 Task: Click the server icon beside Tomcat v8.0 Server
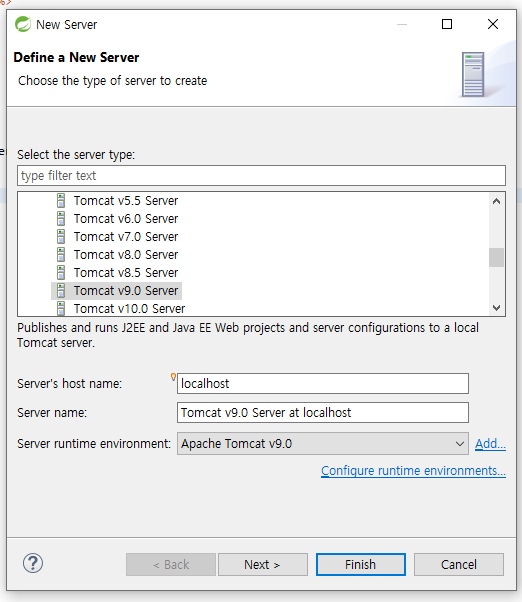click(61, 255)
